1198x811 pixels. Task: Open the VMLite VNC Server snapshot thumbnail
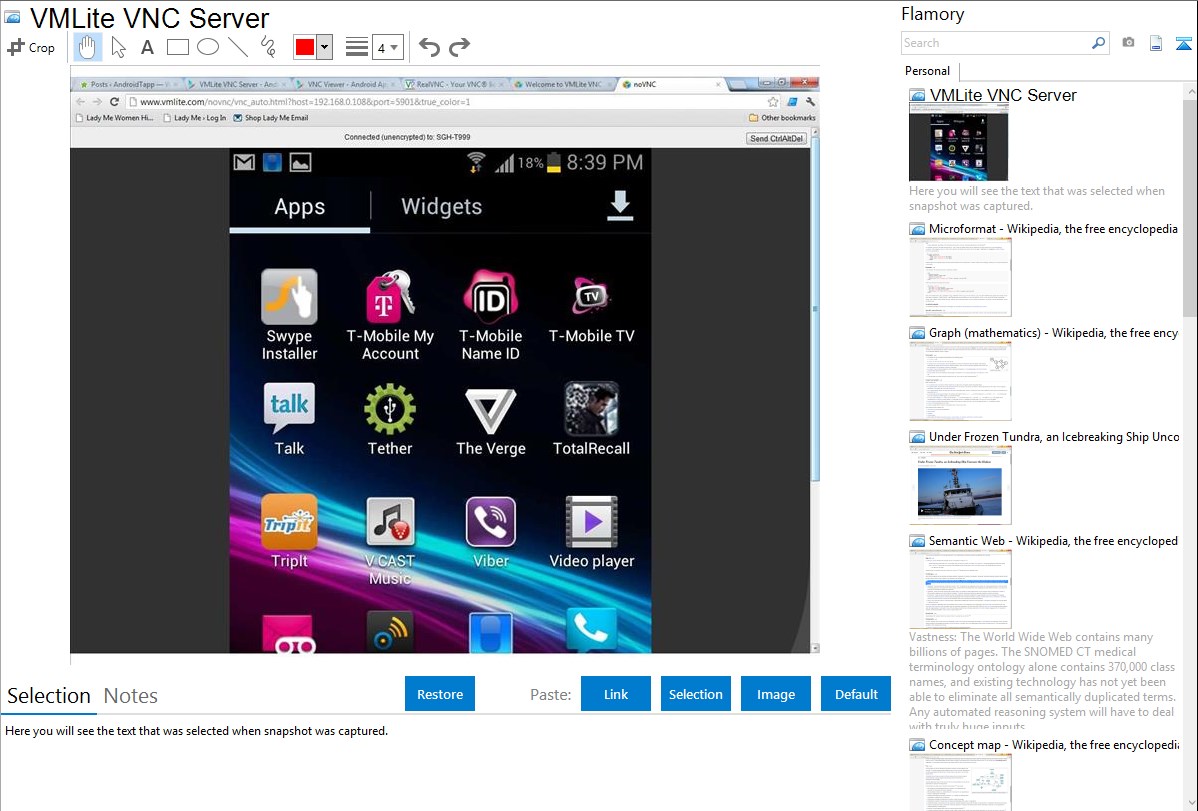click(x=958, y=143)
